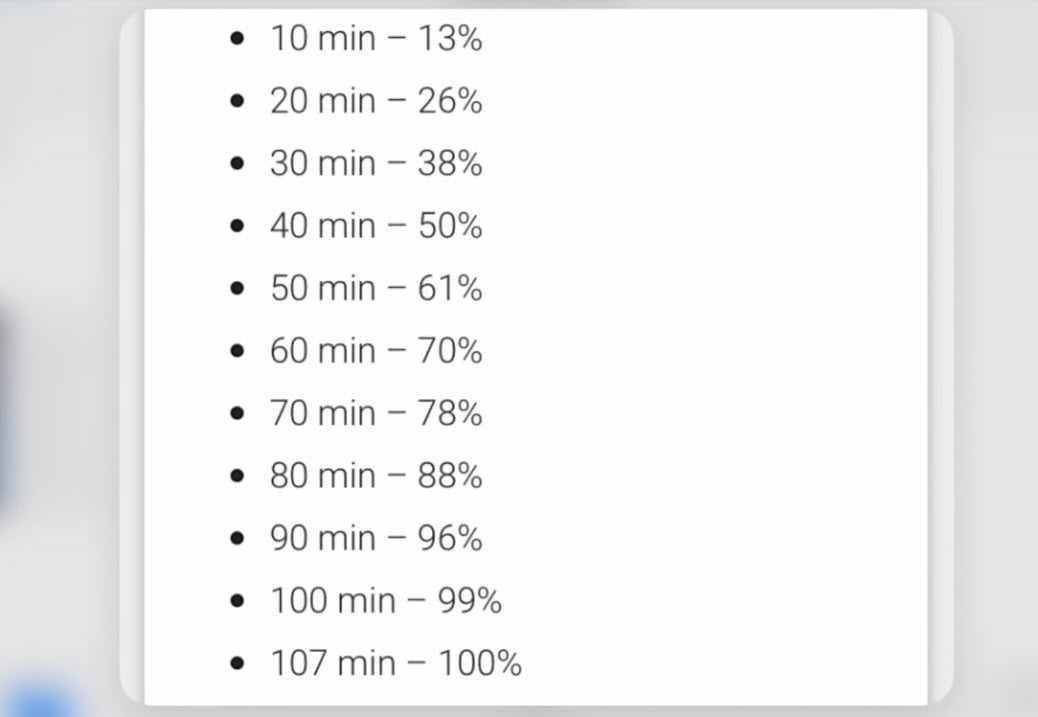Select the "60 min – 70%" line
This screenshot has height=717, width=1038.
coord(376,351)
